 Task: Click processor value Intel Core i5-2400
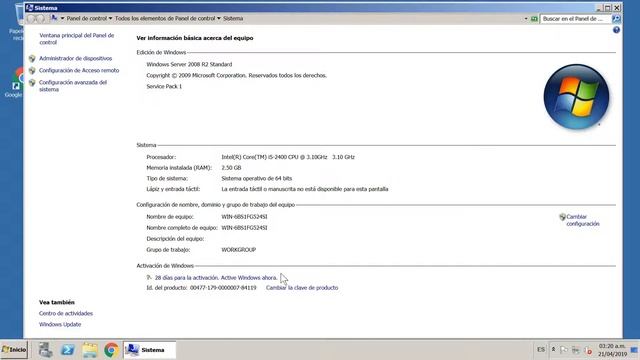click(288, 157)
